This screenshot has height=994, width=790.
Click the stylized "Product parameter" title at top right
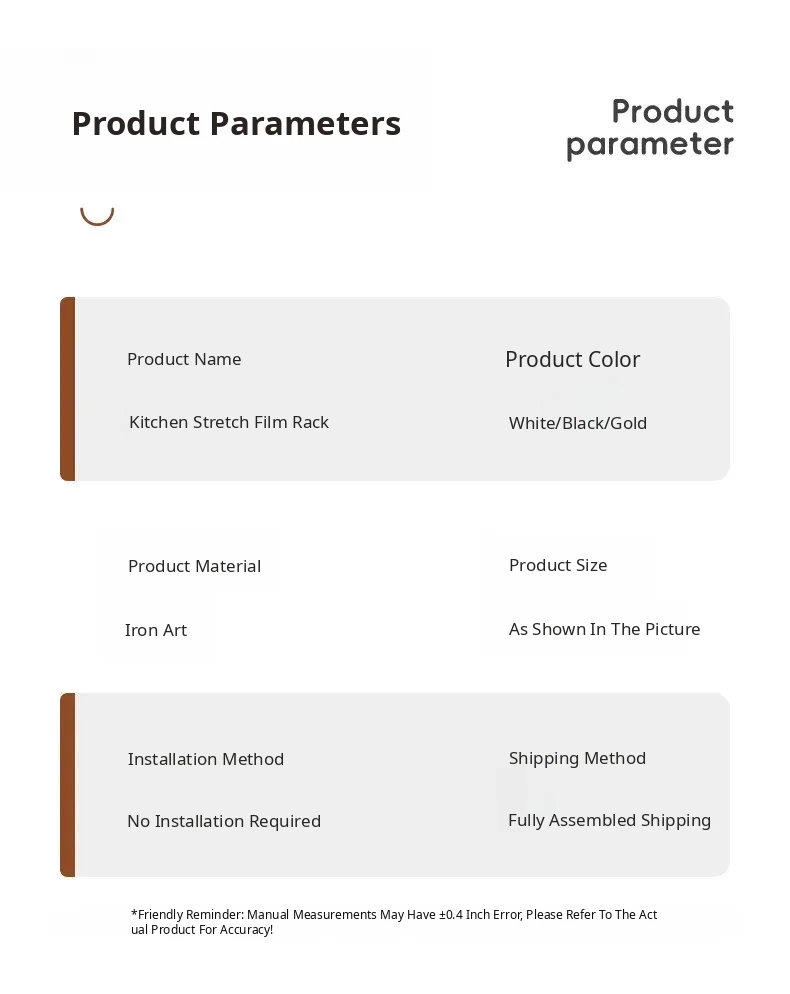point(651,128)
